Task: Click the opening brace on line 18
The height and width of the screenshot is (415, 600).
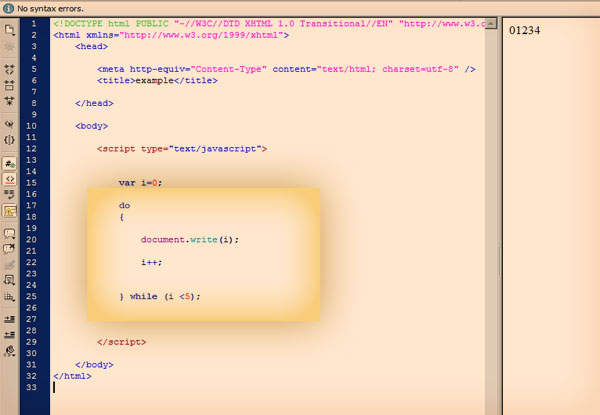Action: 122,217
